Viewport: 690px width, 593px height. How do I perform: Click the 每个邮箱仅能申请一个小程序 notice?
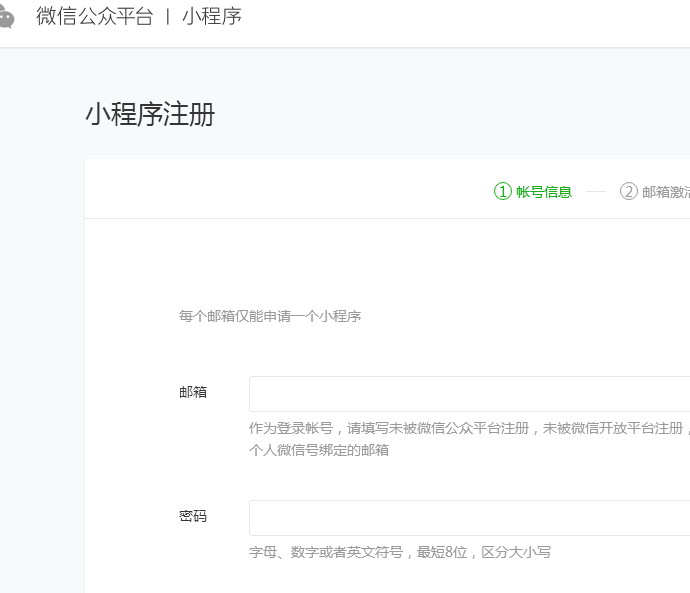click(270, 316)
